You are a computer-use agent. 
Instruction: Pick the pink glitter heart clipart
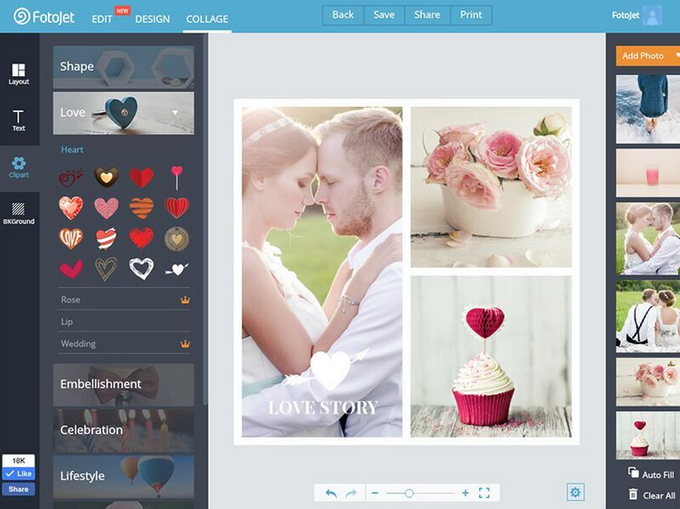click(x=106, y=208)
